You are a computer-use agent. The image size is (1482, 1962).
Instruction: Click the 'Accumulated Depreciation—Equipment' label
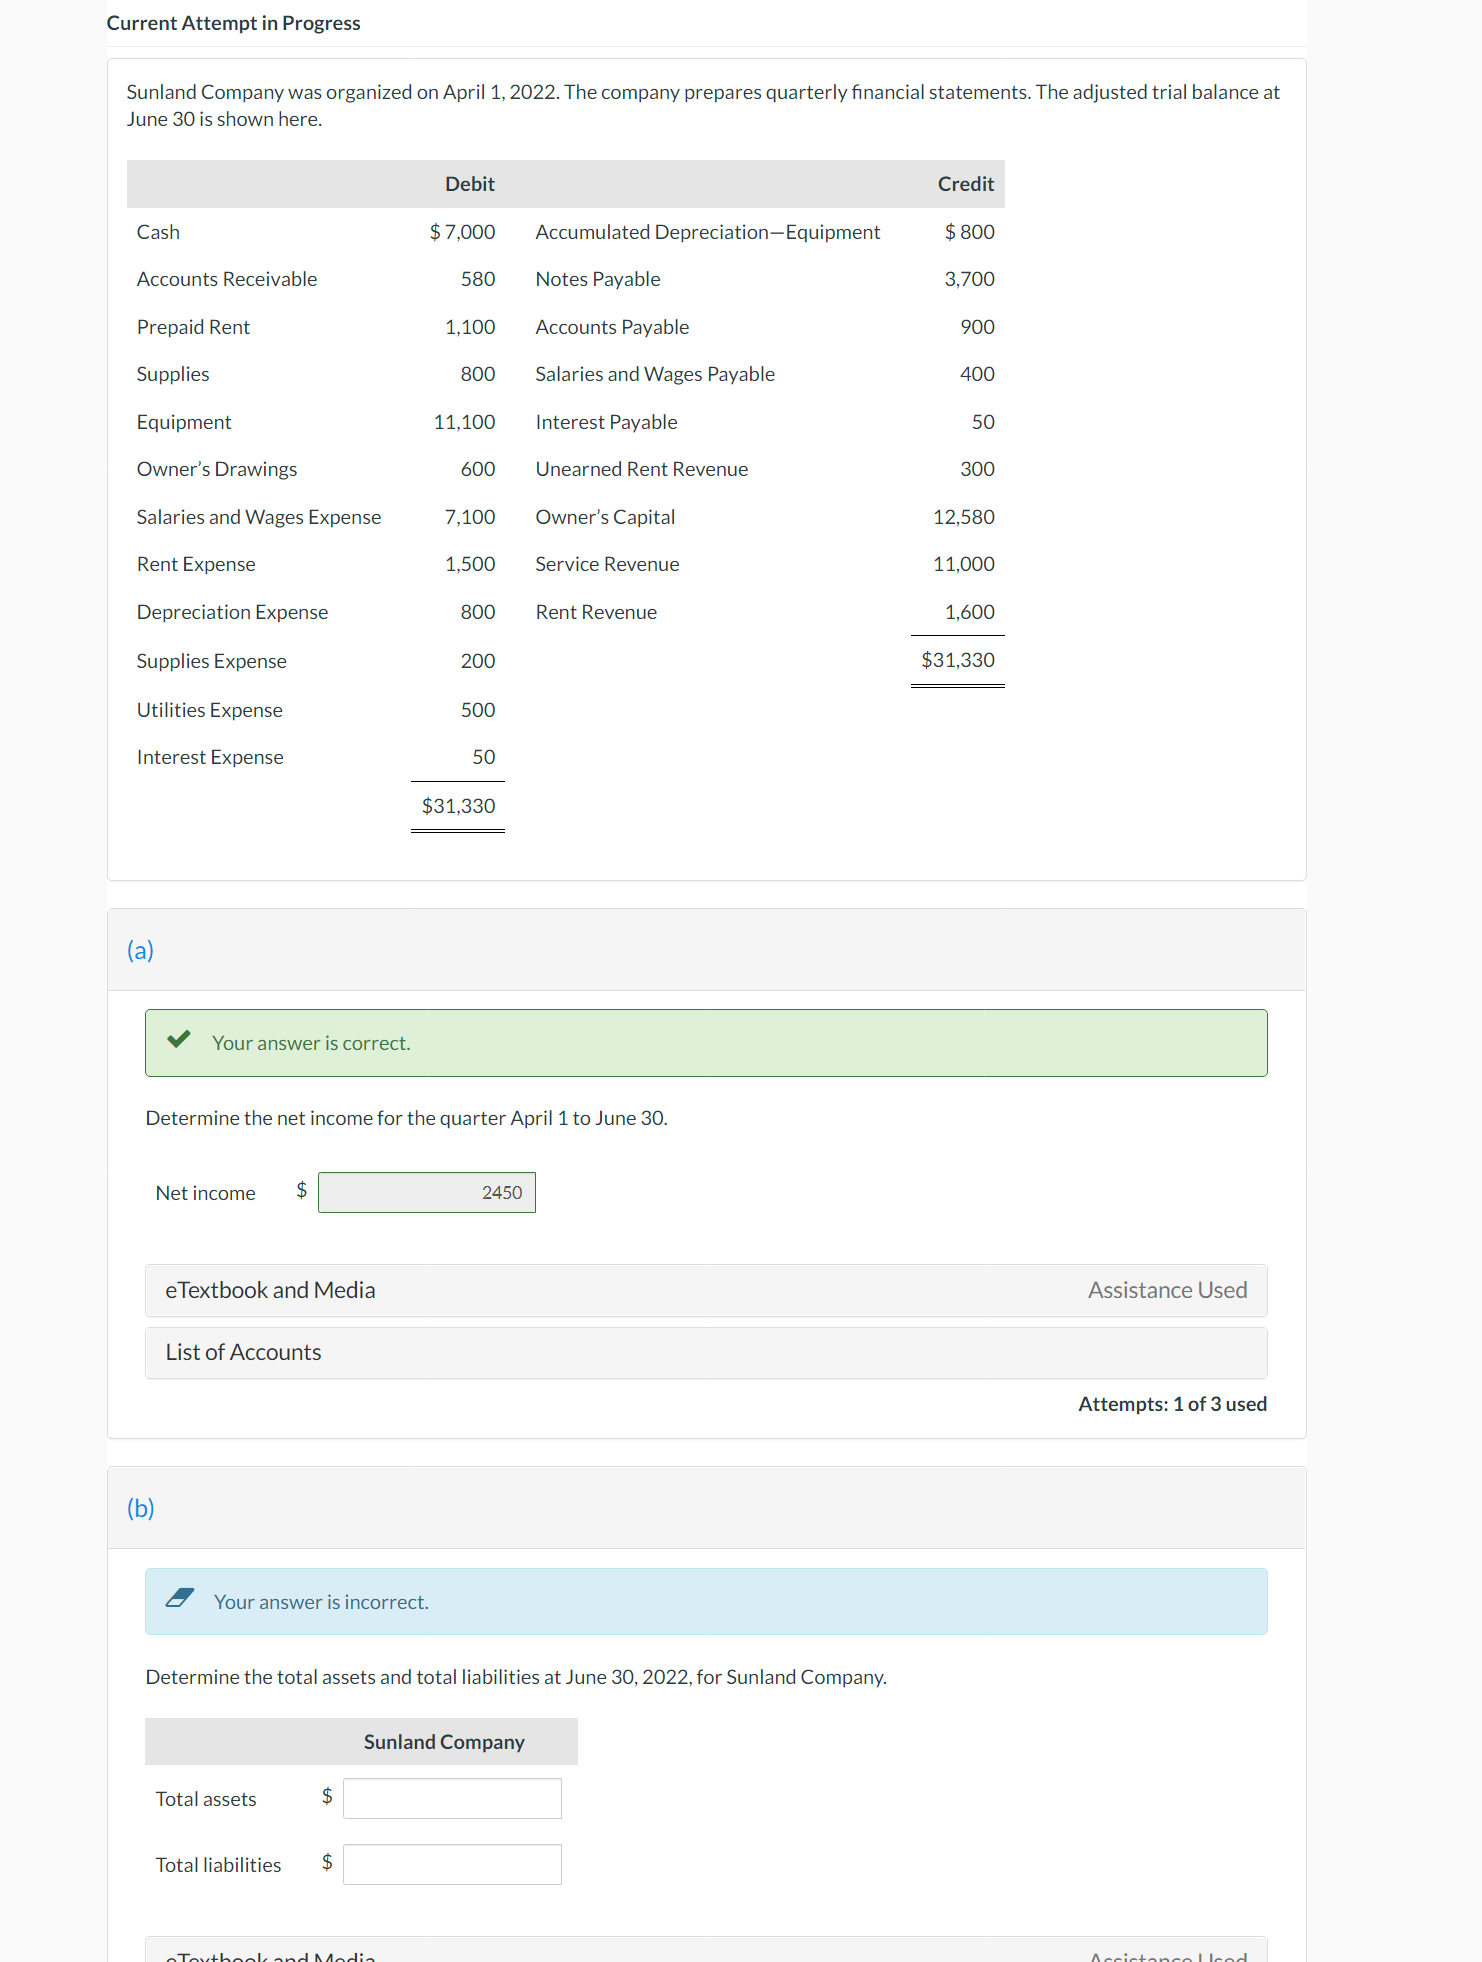tap(708, 232)
